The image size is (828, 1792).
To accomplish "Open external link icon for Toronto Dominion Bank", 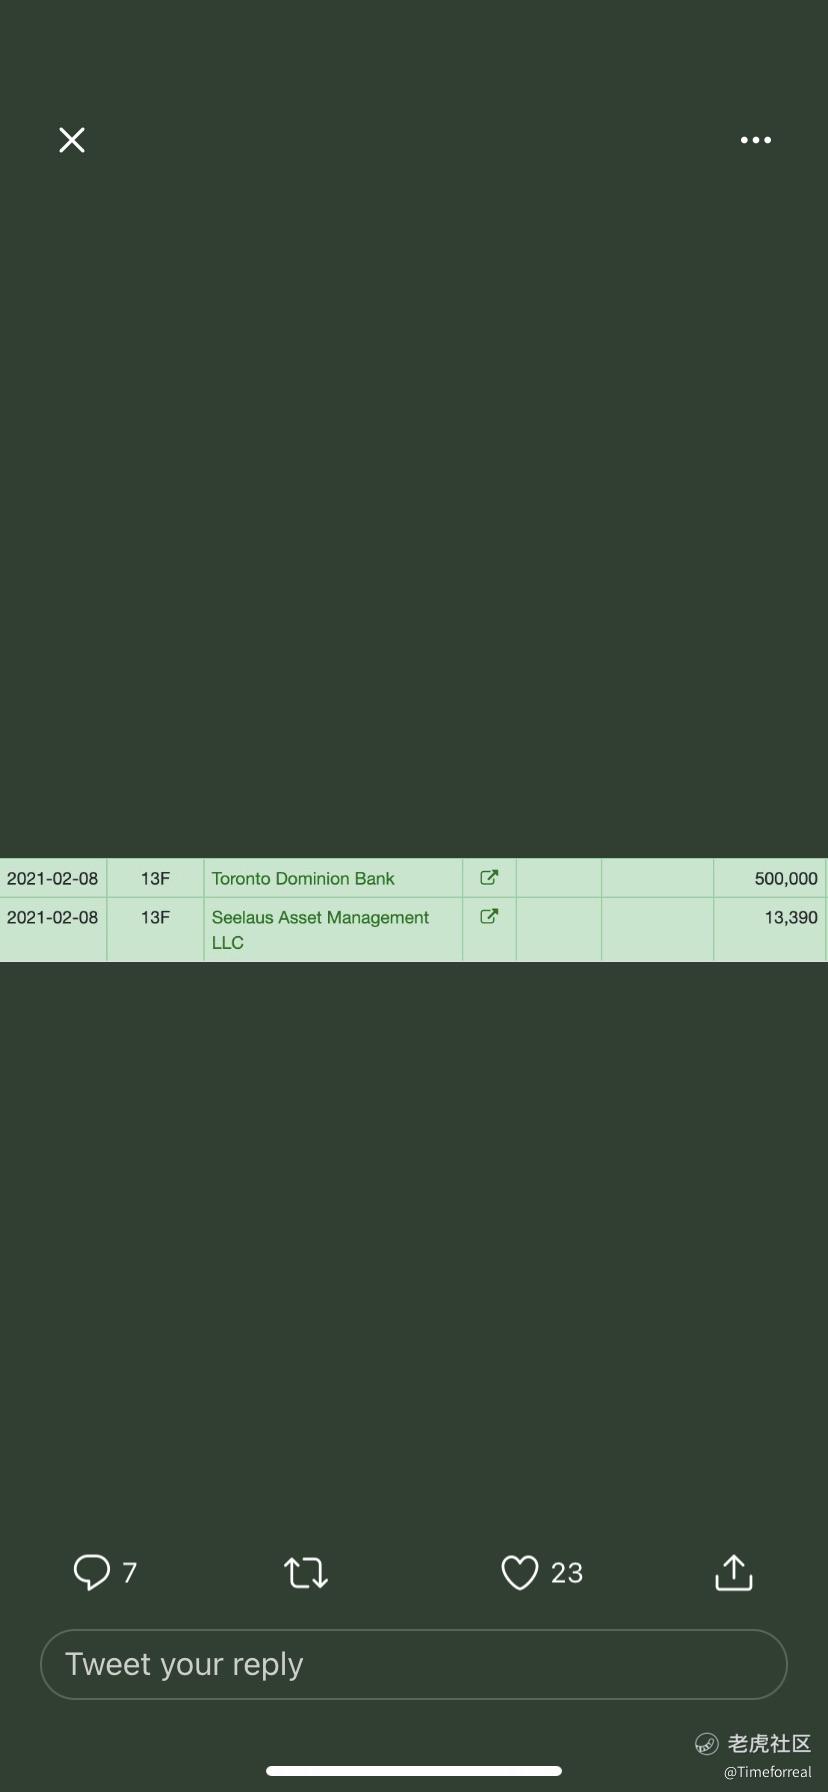I will [489, 877].
